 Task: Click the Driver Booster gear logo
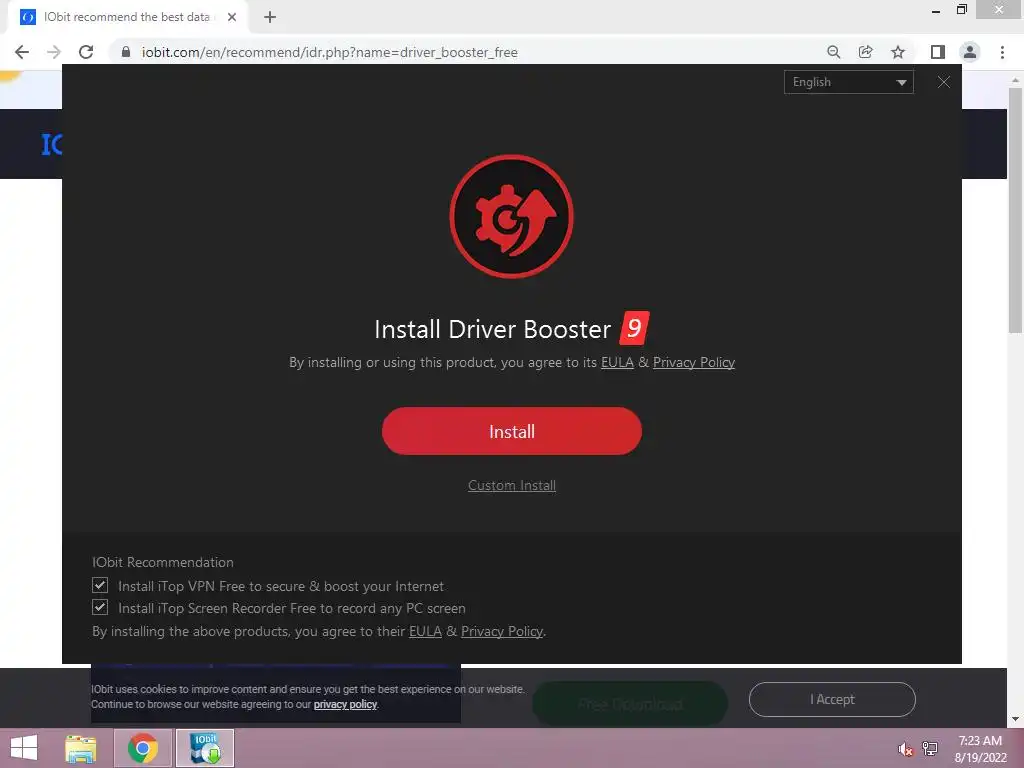511,216
